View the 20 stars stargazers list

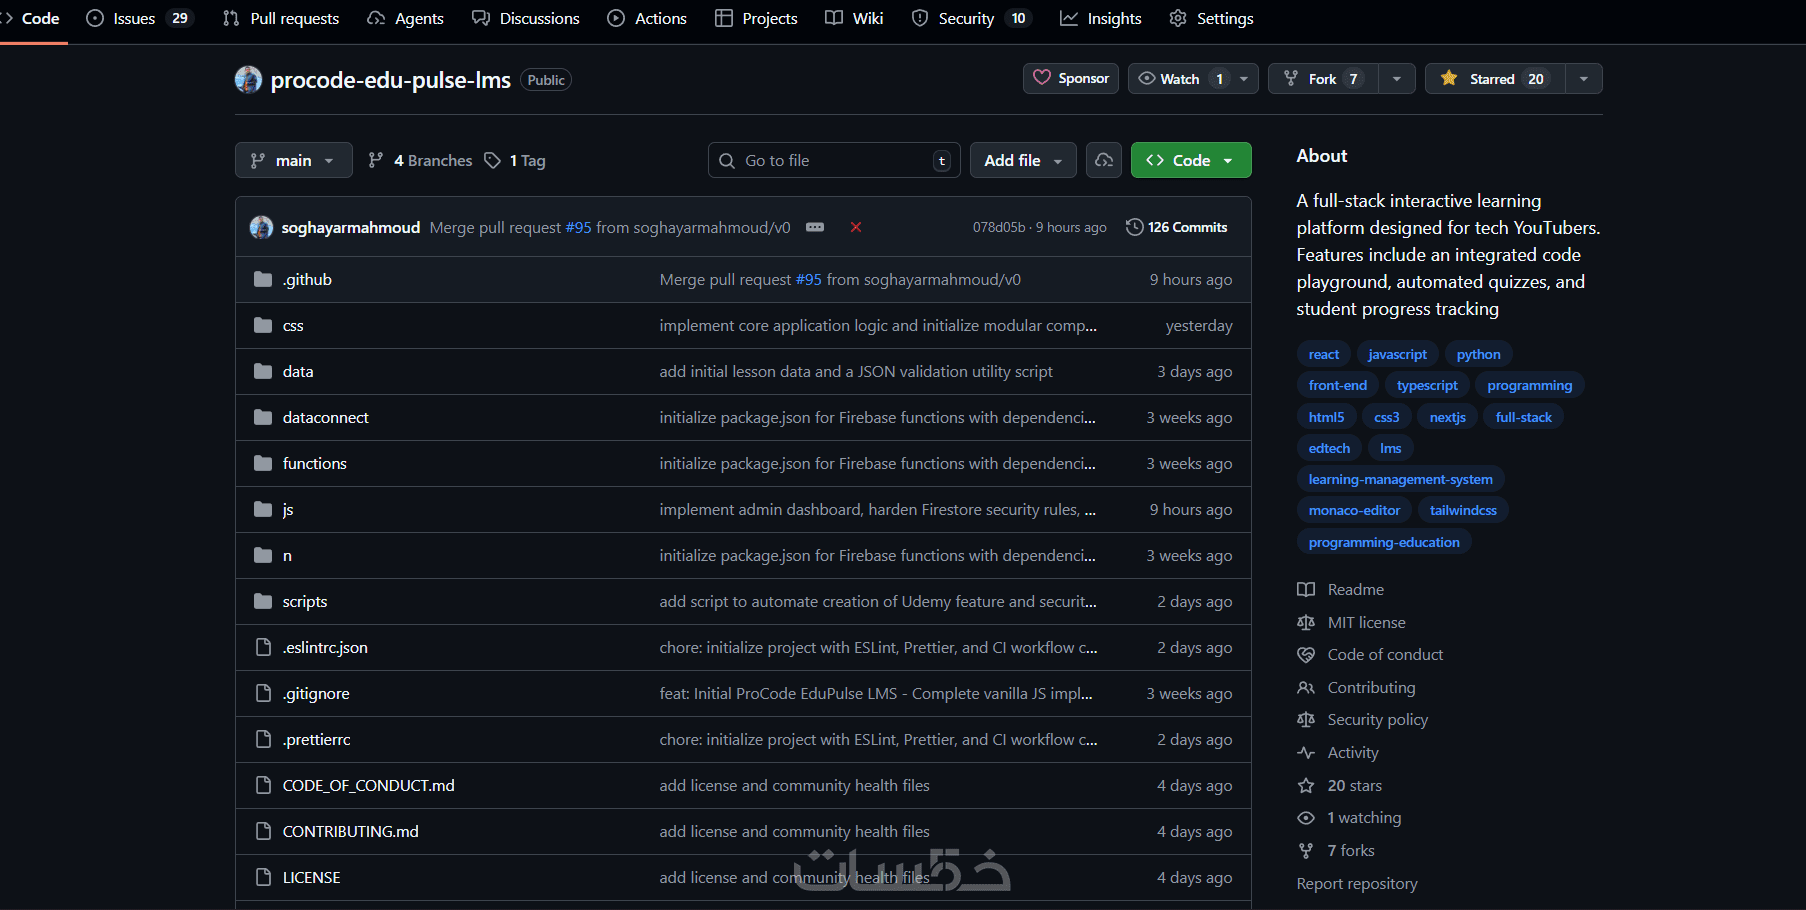point(1340,786)
